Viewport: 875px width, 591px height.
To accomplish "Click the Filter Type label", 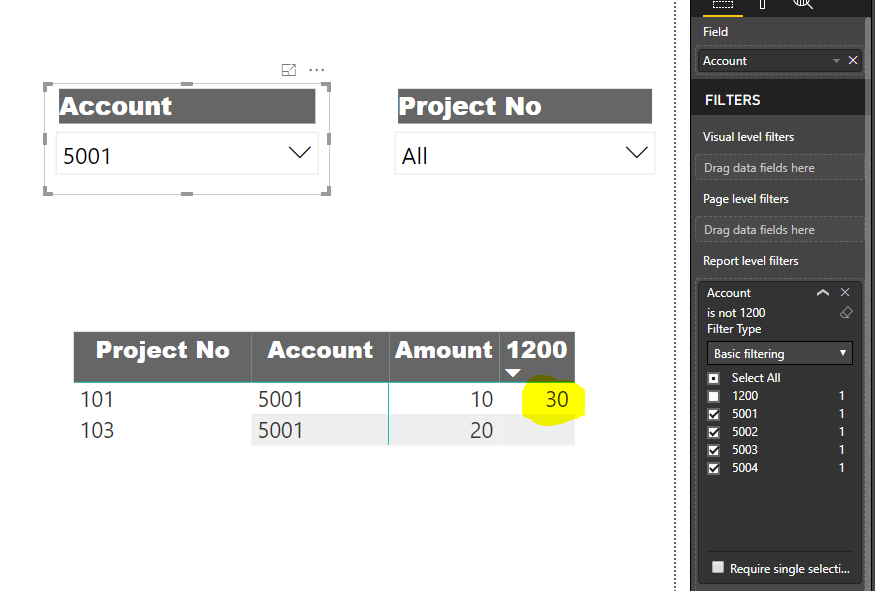I will [x=734, y=329].
